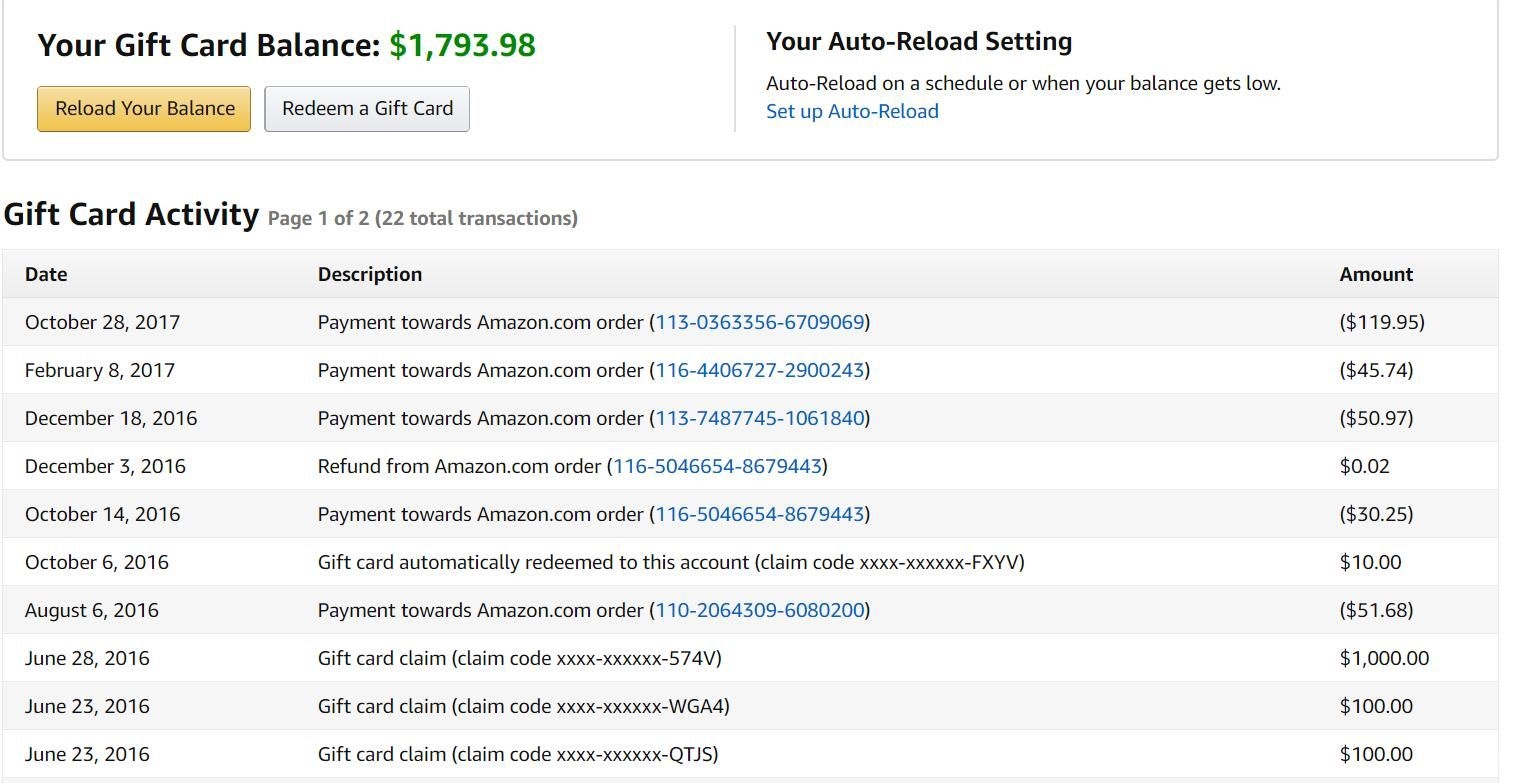Viewport: 1537px width, 783px height.
Task: Select the claim code ending QTJS description
Action: [518, 754]
